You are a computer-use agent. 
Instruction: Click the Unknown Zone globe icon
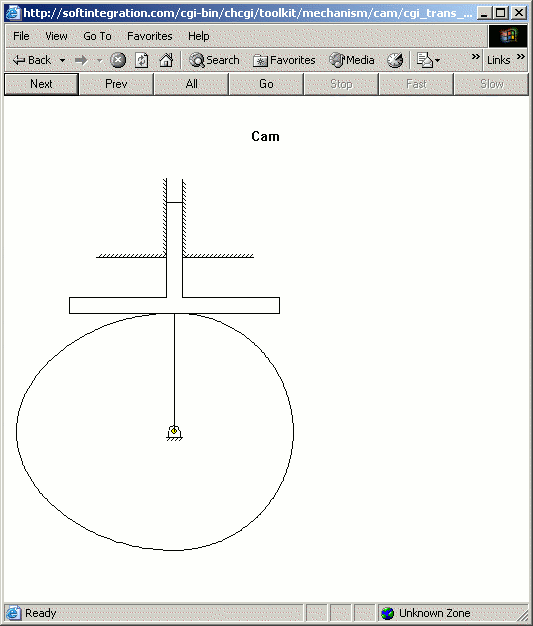[x=387, y=613]
